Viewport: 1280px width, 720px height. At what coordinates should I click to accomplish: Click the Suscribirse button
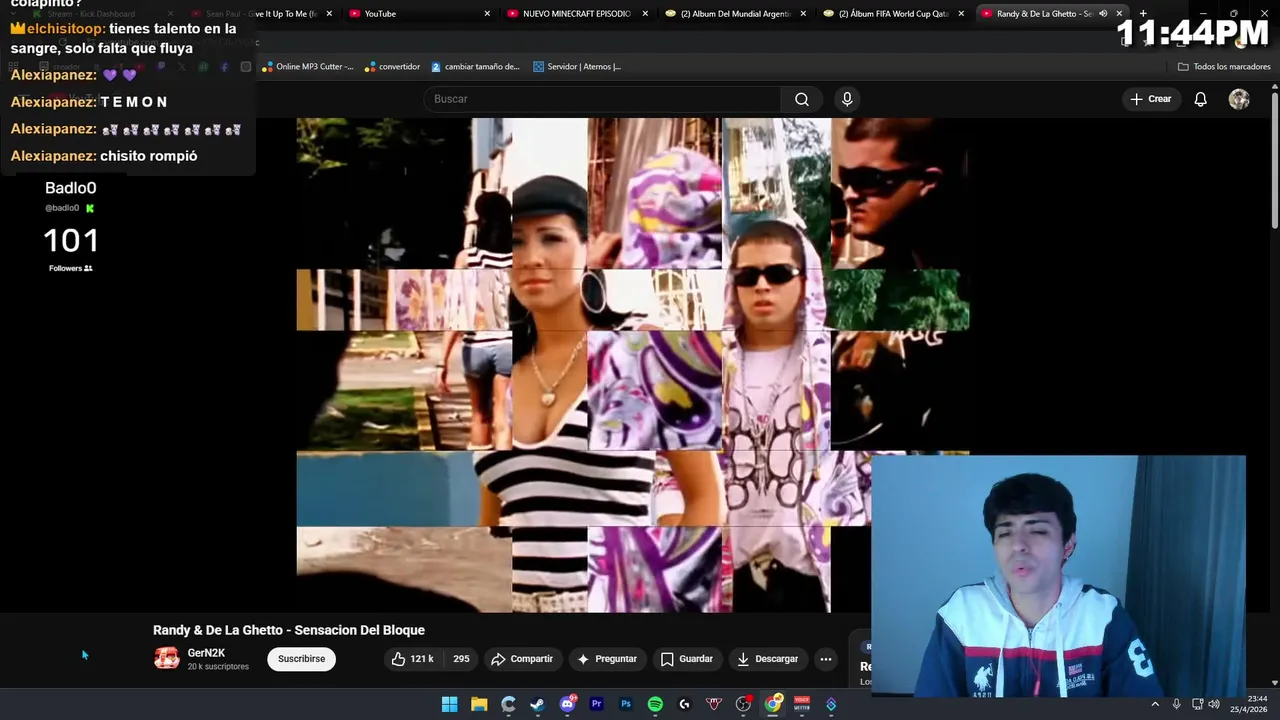(301, 659)
